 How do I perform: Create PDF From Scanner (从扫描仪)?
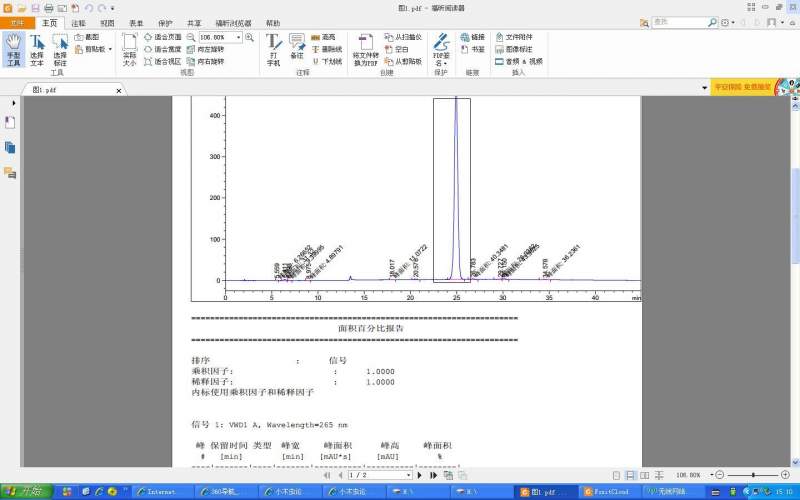[x=403, y=37]
